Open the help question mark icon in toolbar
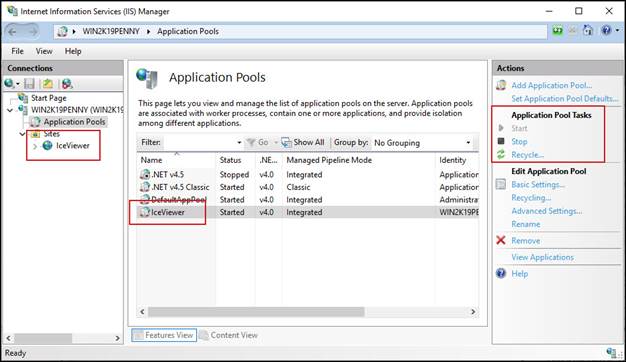The height and width of the screenshot is (362, 626). point(606,30)
